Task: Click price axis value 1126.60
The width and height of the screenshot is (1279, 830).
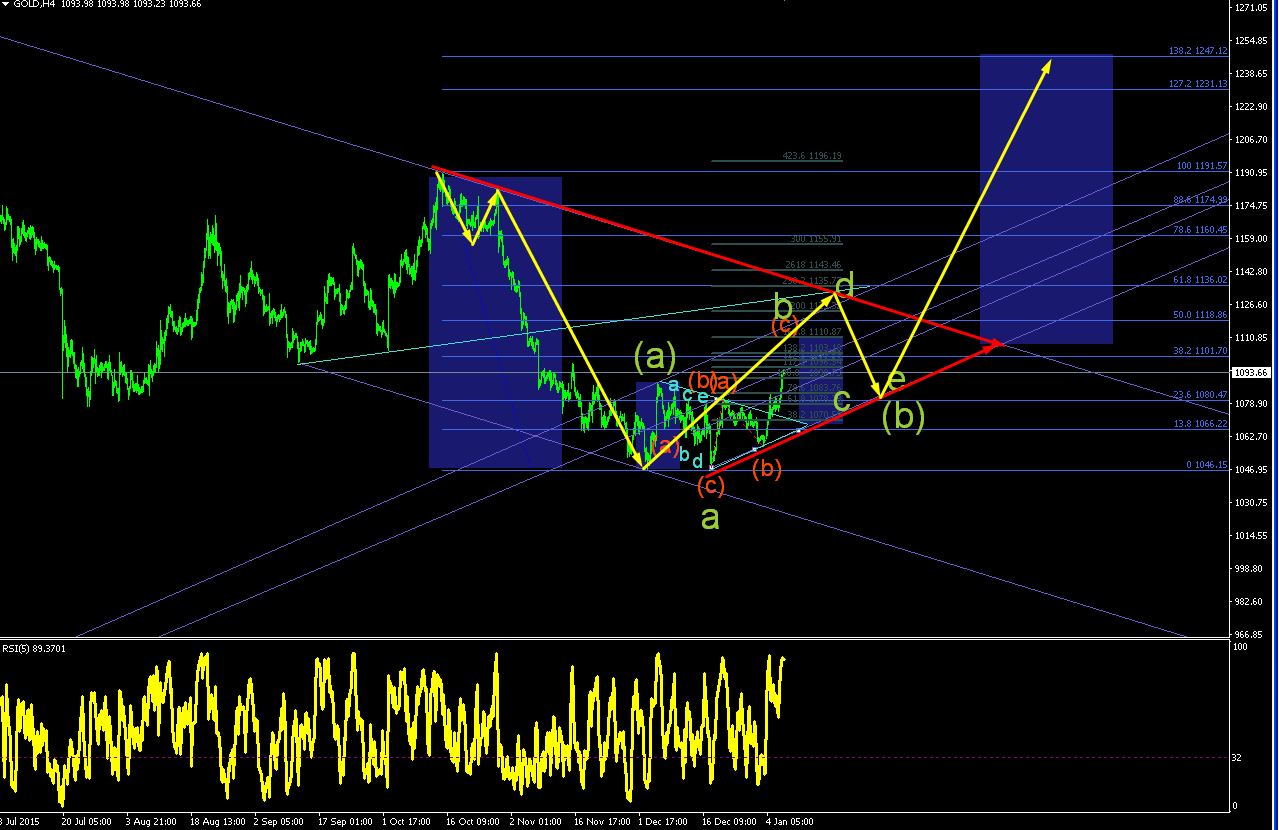Action: click(x=1250, y=305)
